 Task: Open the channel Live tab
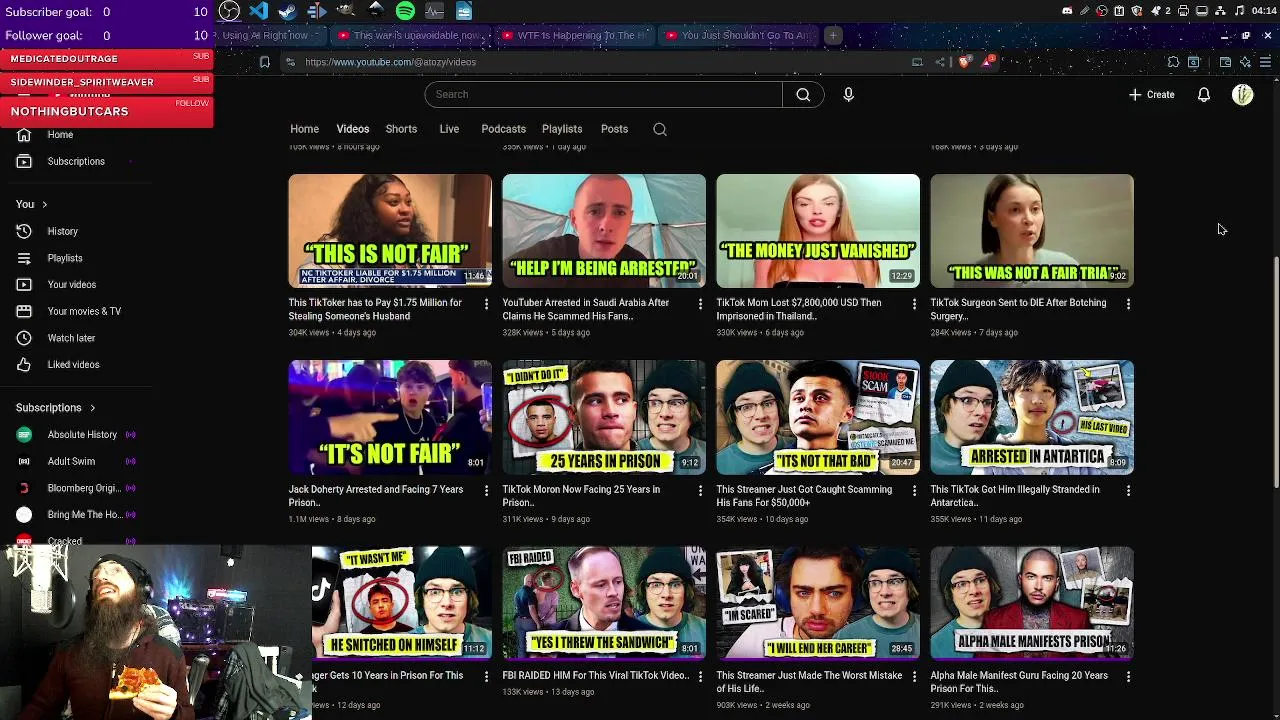(x=449, y=129)
